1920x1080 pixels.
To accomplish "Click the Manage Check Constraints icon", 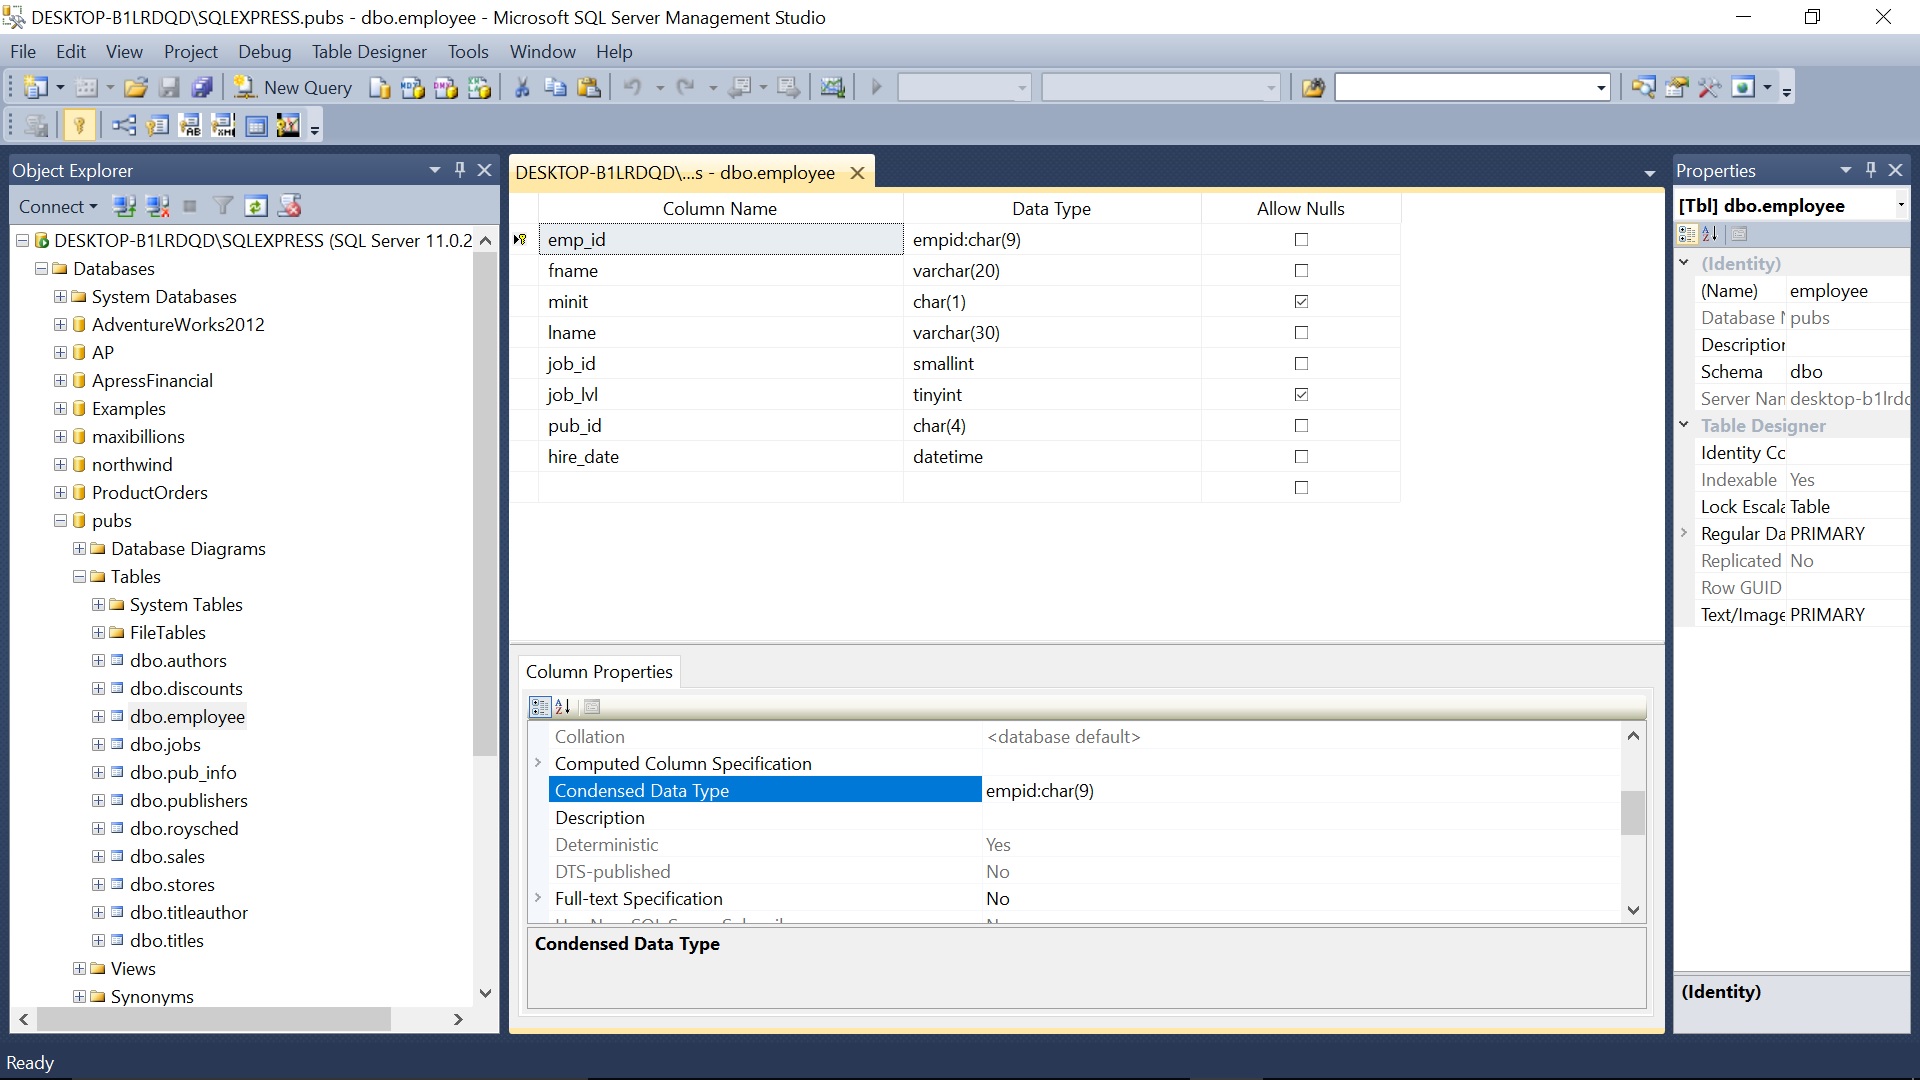I will tap(256, 125).
